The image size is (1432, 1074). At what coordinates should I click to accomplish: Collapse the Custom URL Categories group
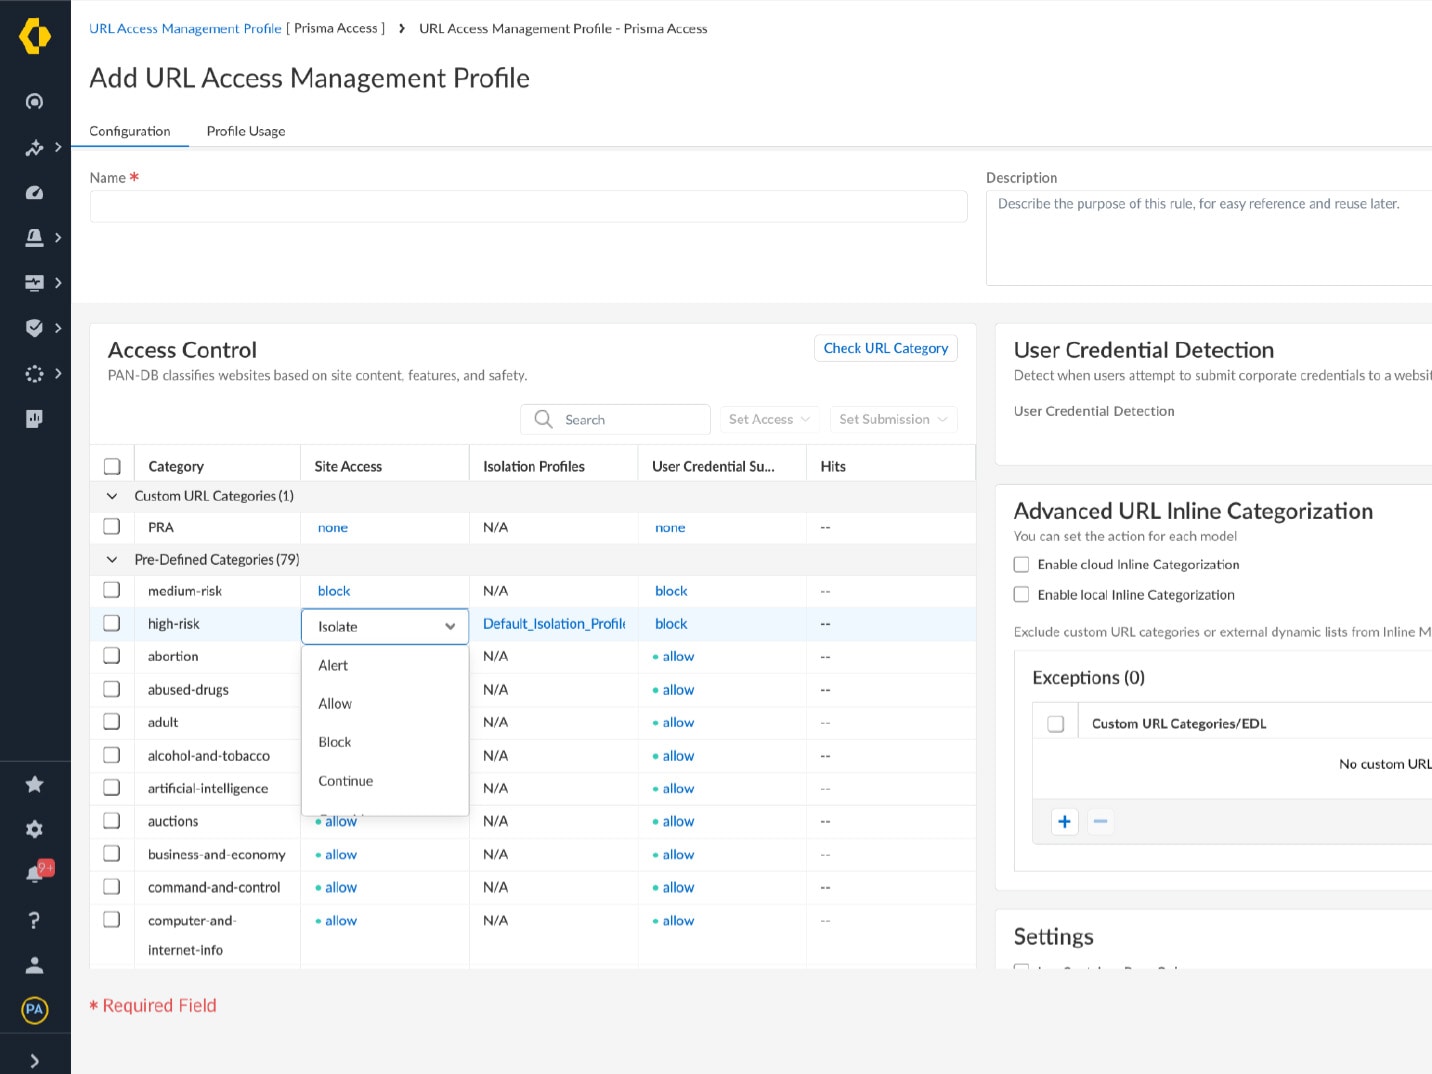[x=112, y=496]
